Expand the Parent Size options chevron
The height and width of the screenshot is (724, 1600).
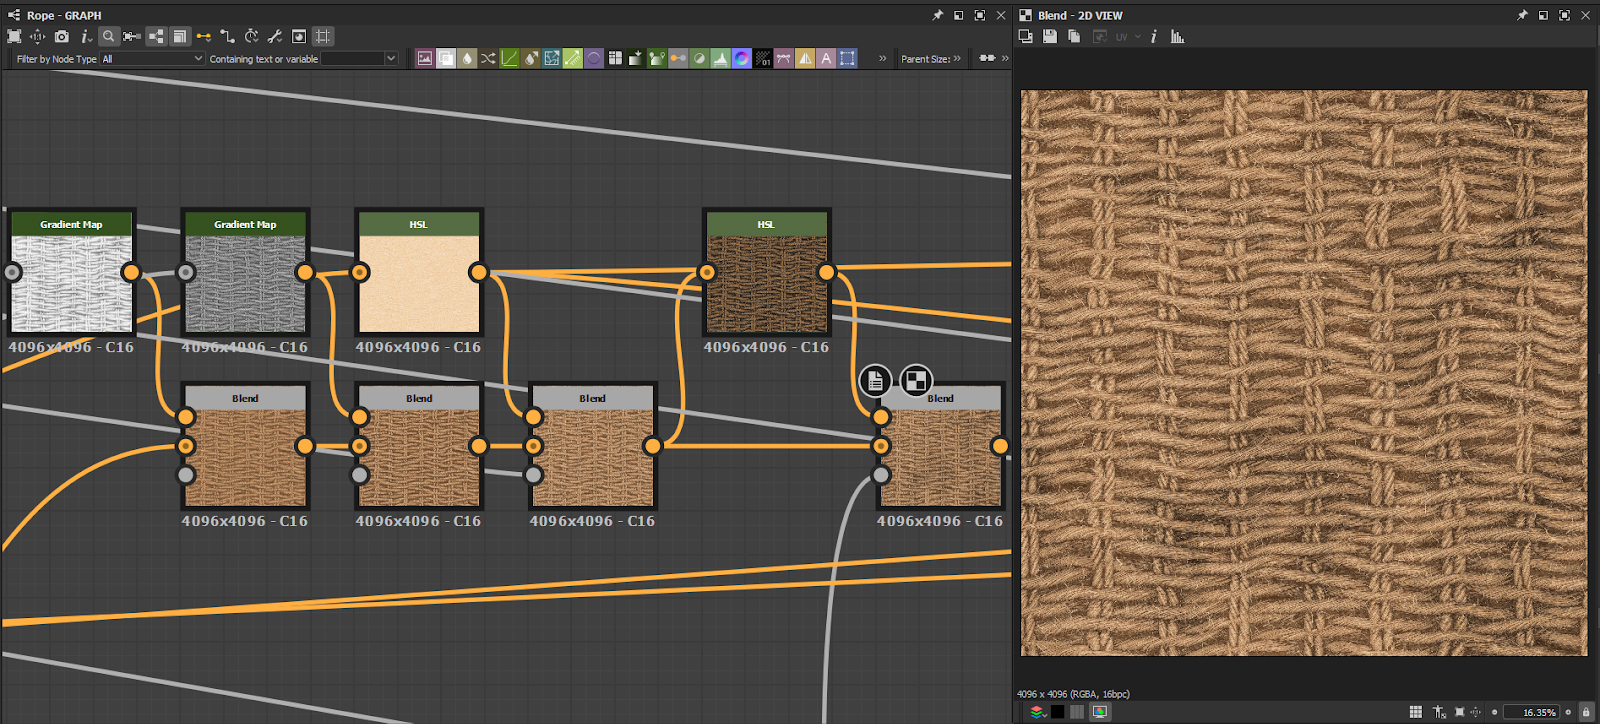coord(957,59)
